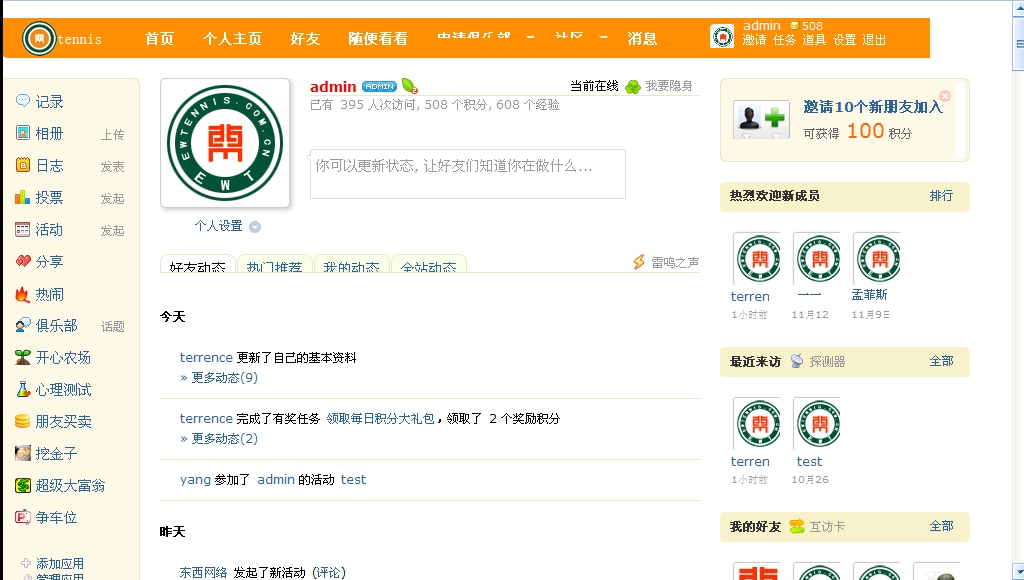Click 邀请10个新朋友加入 link
1024x580 pixels.
872,107
